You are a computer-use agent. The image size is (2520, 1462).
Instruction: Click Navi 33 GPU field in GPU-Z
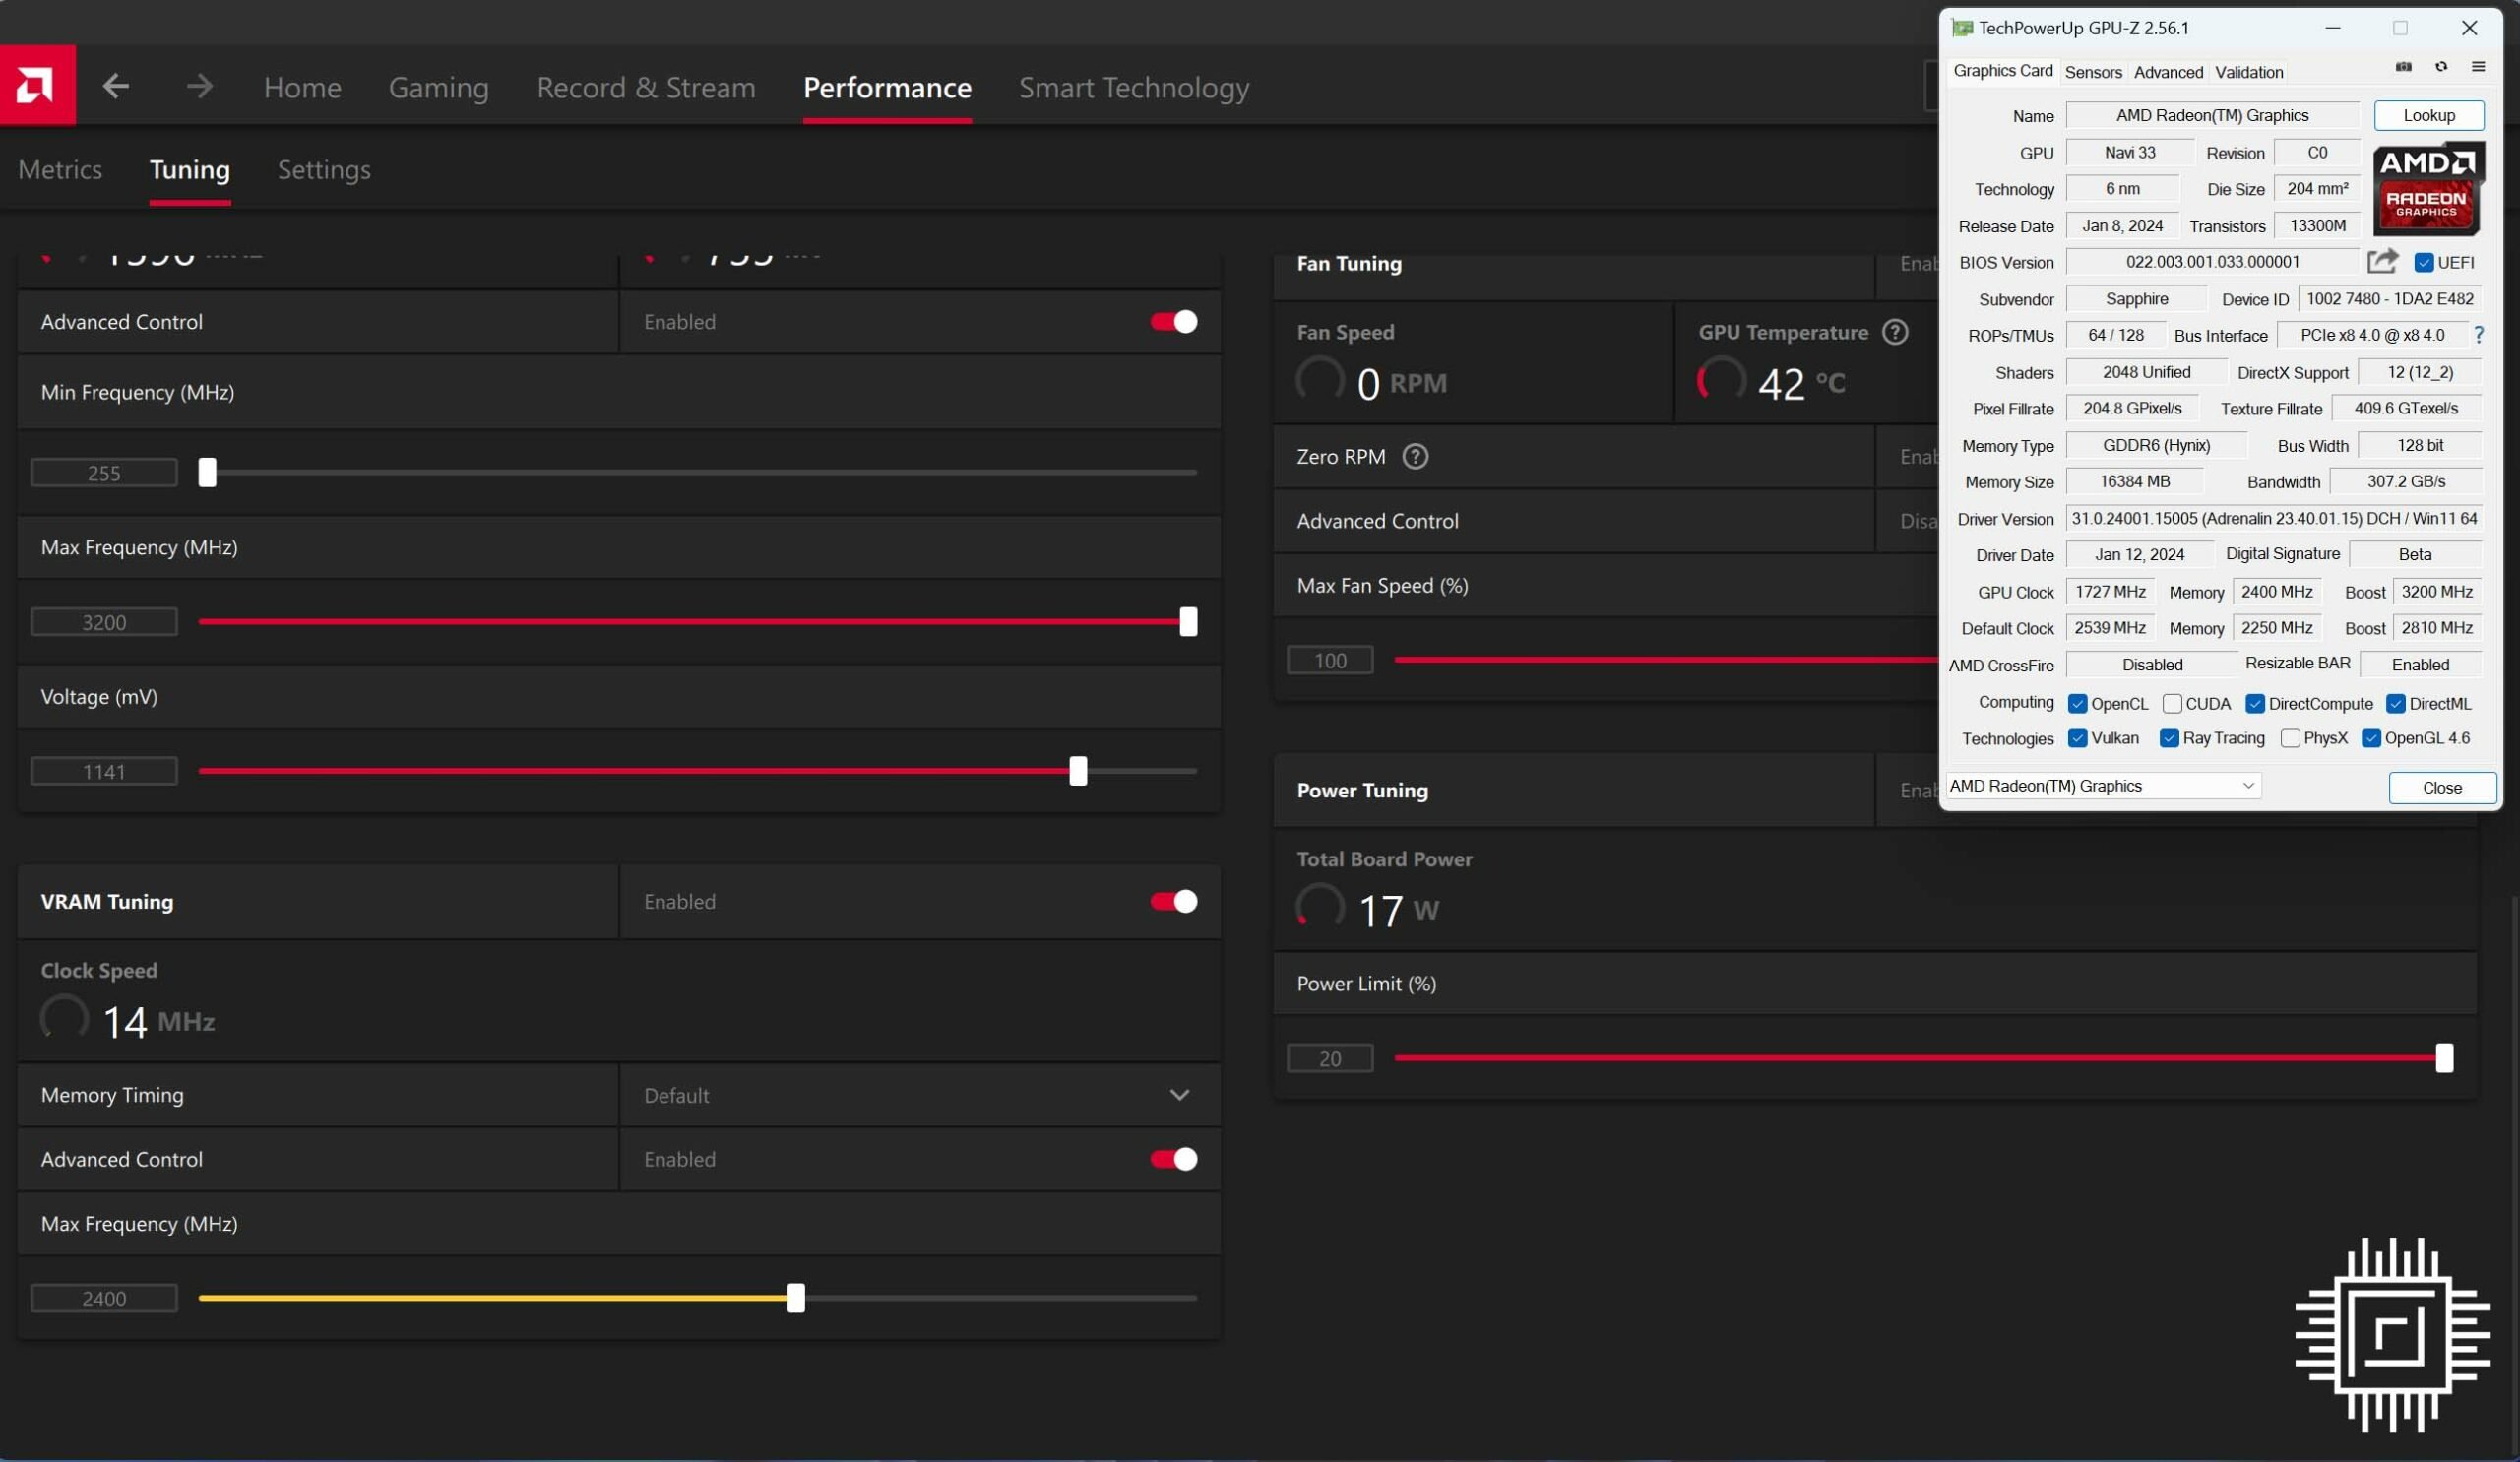coord(2130,153)
